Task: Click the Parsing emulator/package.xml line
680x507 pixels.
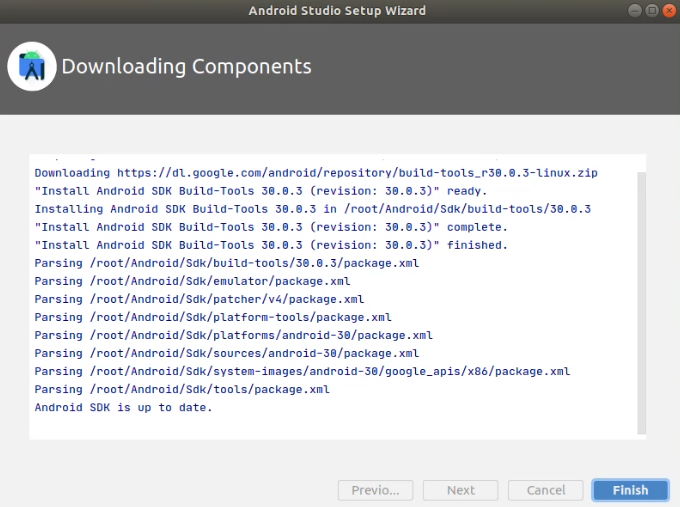Action: point(193,281)
